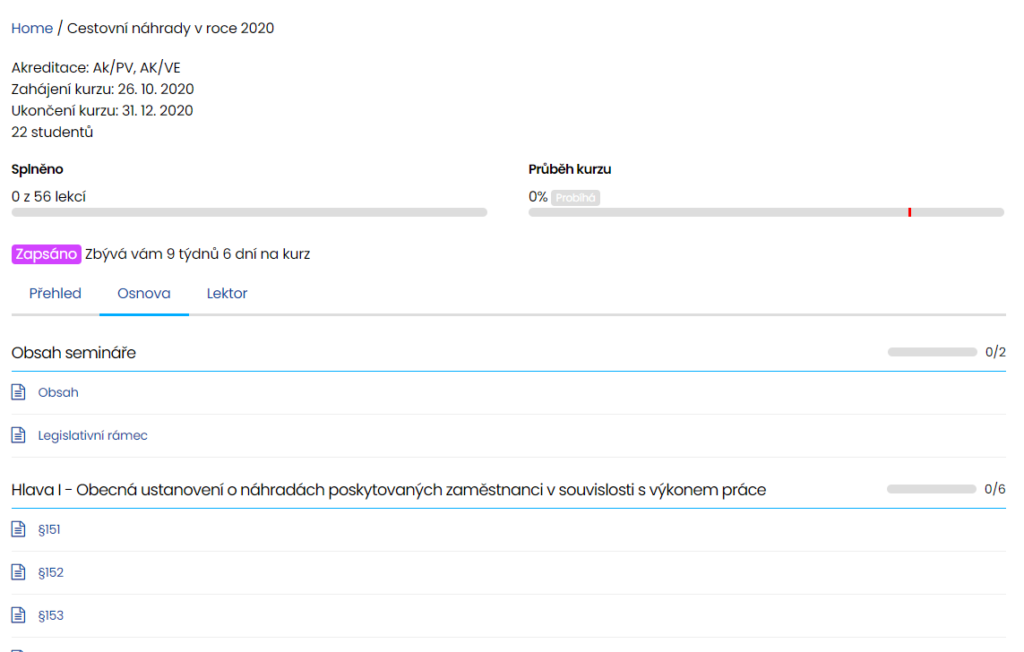Collapse the Hlava I section heading
Image resolution: width=1024 pixels, height=652 pixels.
[388, 490]
